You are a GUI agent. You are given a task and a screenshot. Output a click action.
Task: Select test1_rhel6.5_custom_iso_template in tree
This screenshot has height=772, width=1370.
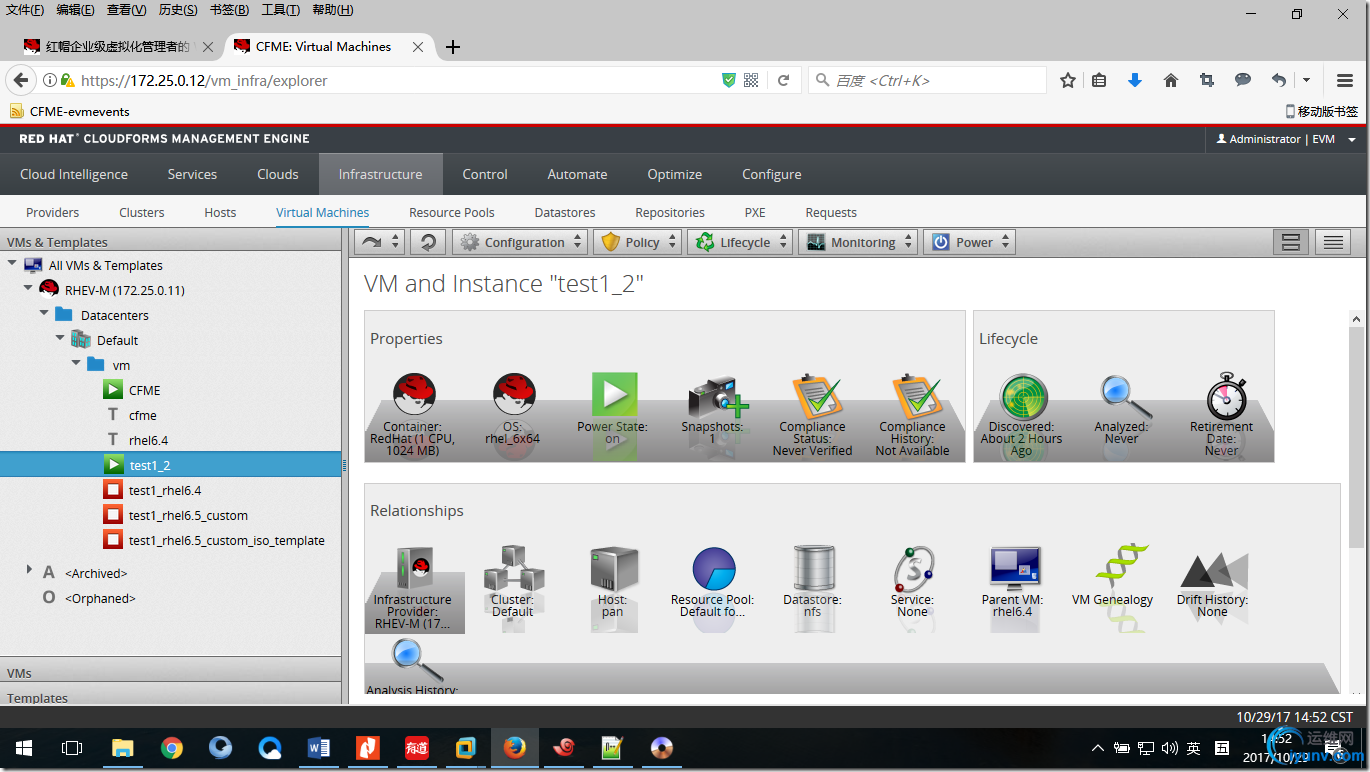tap(226, 540)
